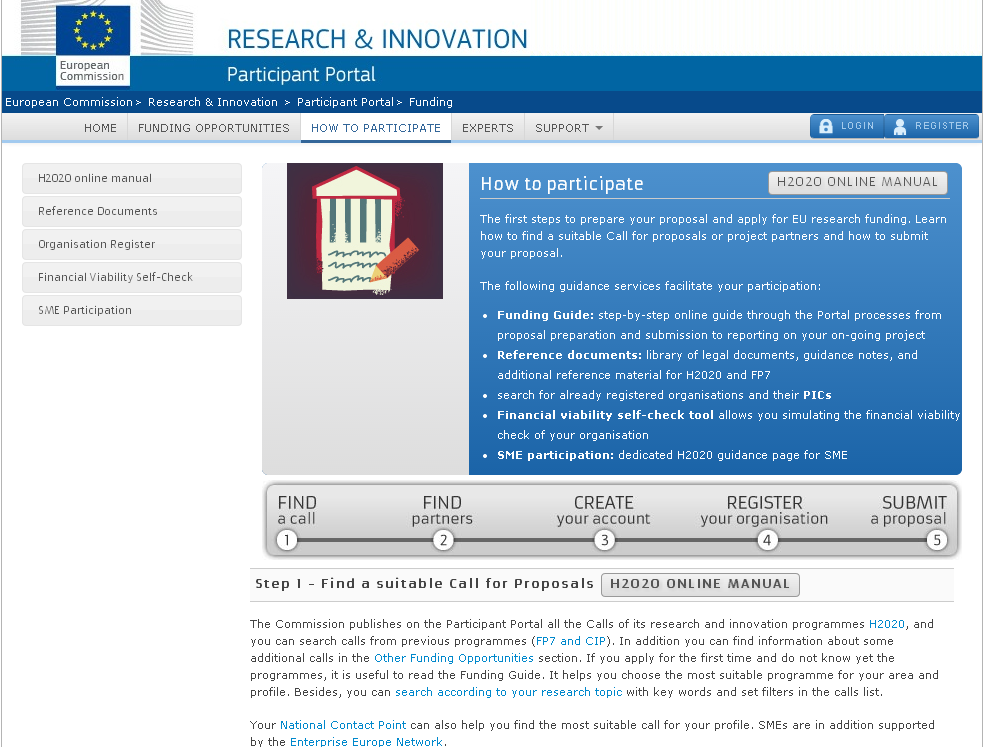Click the PICs bullet text

click(x=817, y=395)
